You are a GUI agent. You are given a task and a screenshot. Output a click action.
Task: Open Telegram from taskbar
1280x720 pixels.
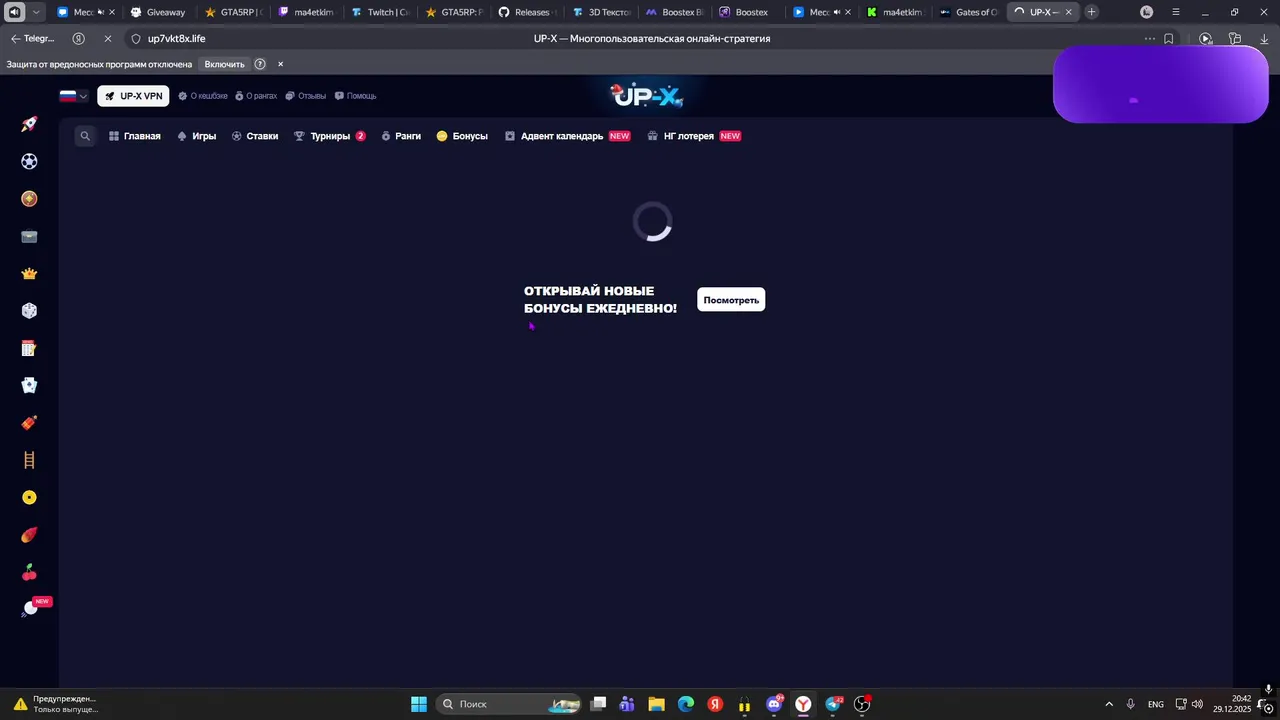point(833,704)
